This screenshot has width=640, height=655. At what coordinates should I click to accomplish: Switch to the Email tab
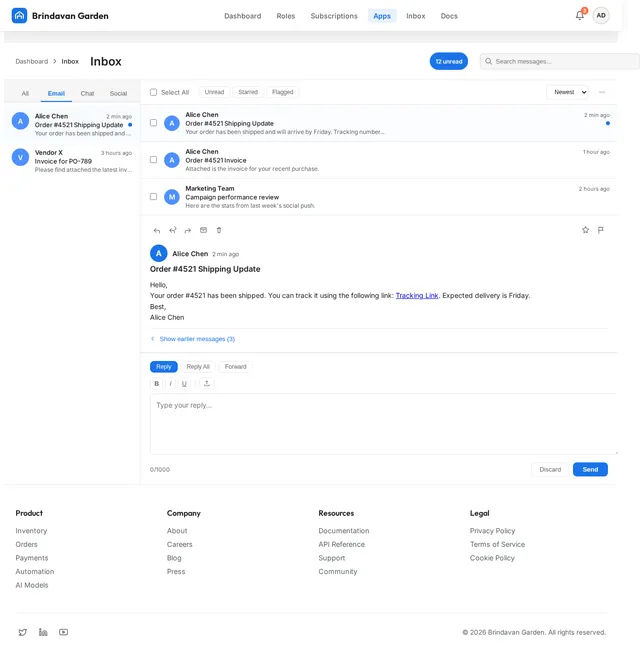click(56, 93)
